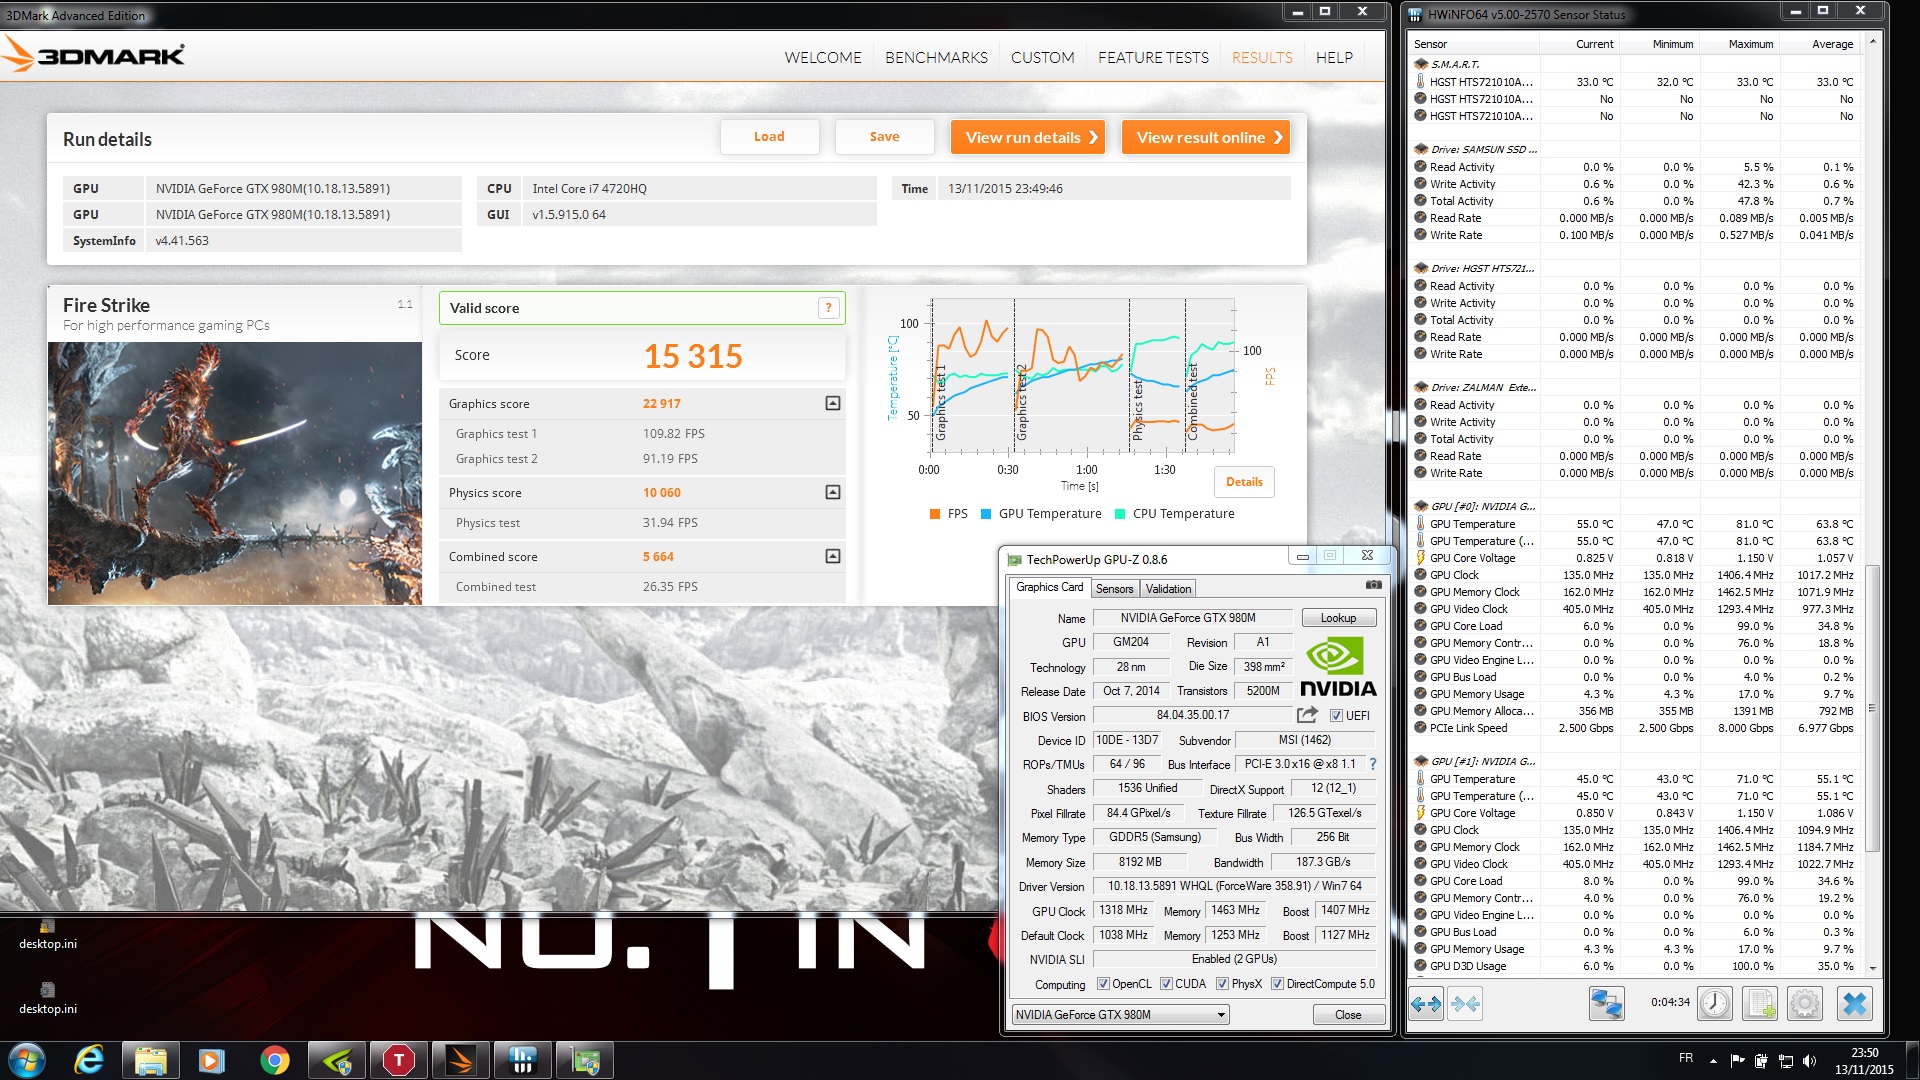Click the Close button in GPU-Z
This screenshot has width=1920, height=1080.
pos(1348,1015)
